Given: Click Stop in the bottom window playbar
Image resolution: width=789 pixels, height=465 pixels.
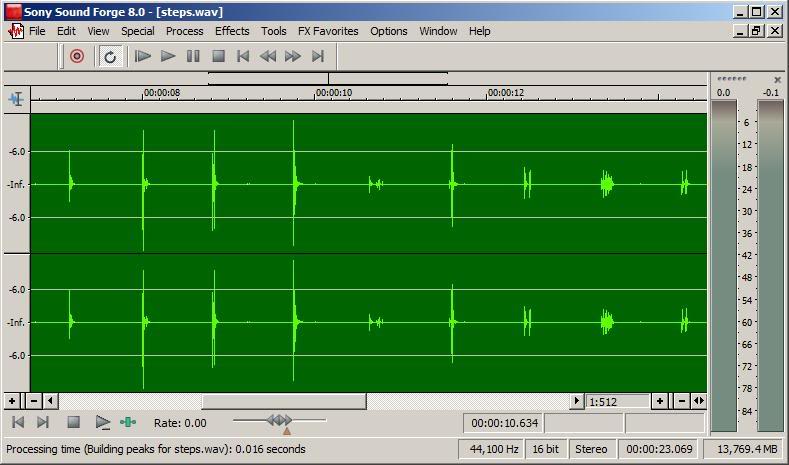Looking at the screenshot, I should (x=73, y=423).
